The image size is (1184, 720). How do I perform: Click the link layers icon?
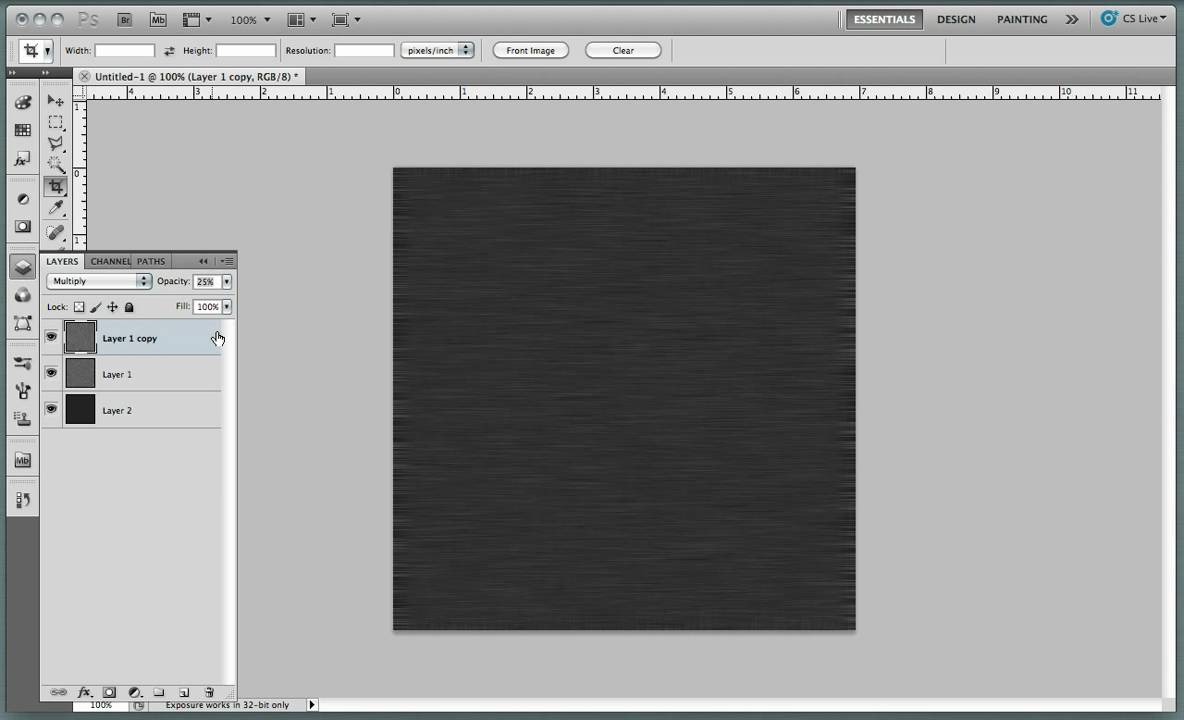pos(58,692)
